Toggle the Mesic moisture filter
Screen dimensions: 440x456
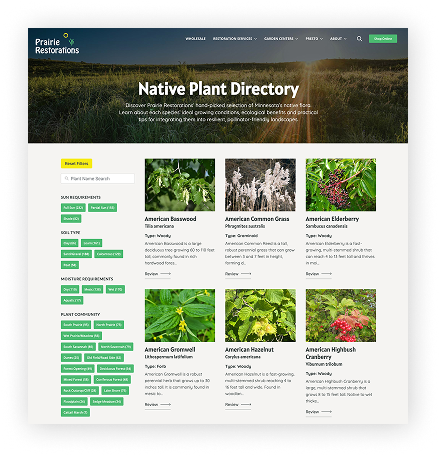pyautogui.click(x=93, y=289)
